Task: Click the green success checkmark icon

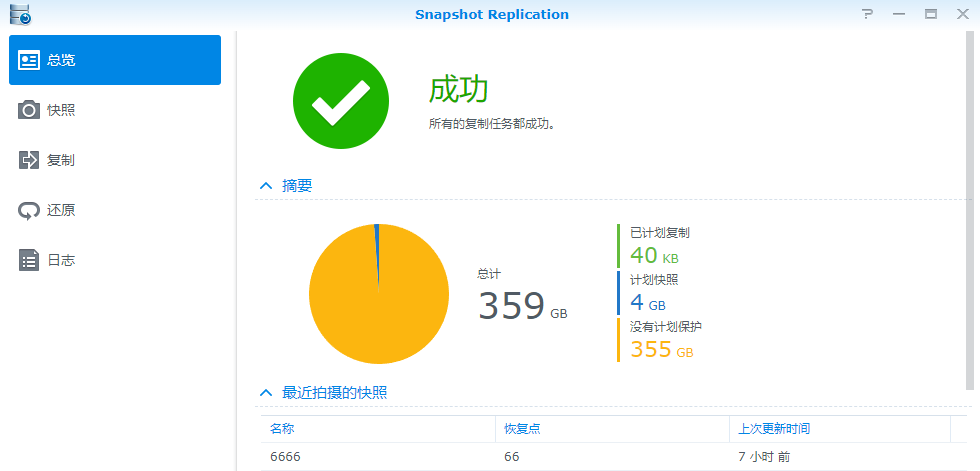Action: point(341,101)
